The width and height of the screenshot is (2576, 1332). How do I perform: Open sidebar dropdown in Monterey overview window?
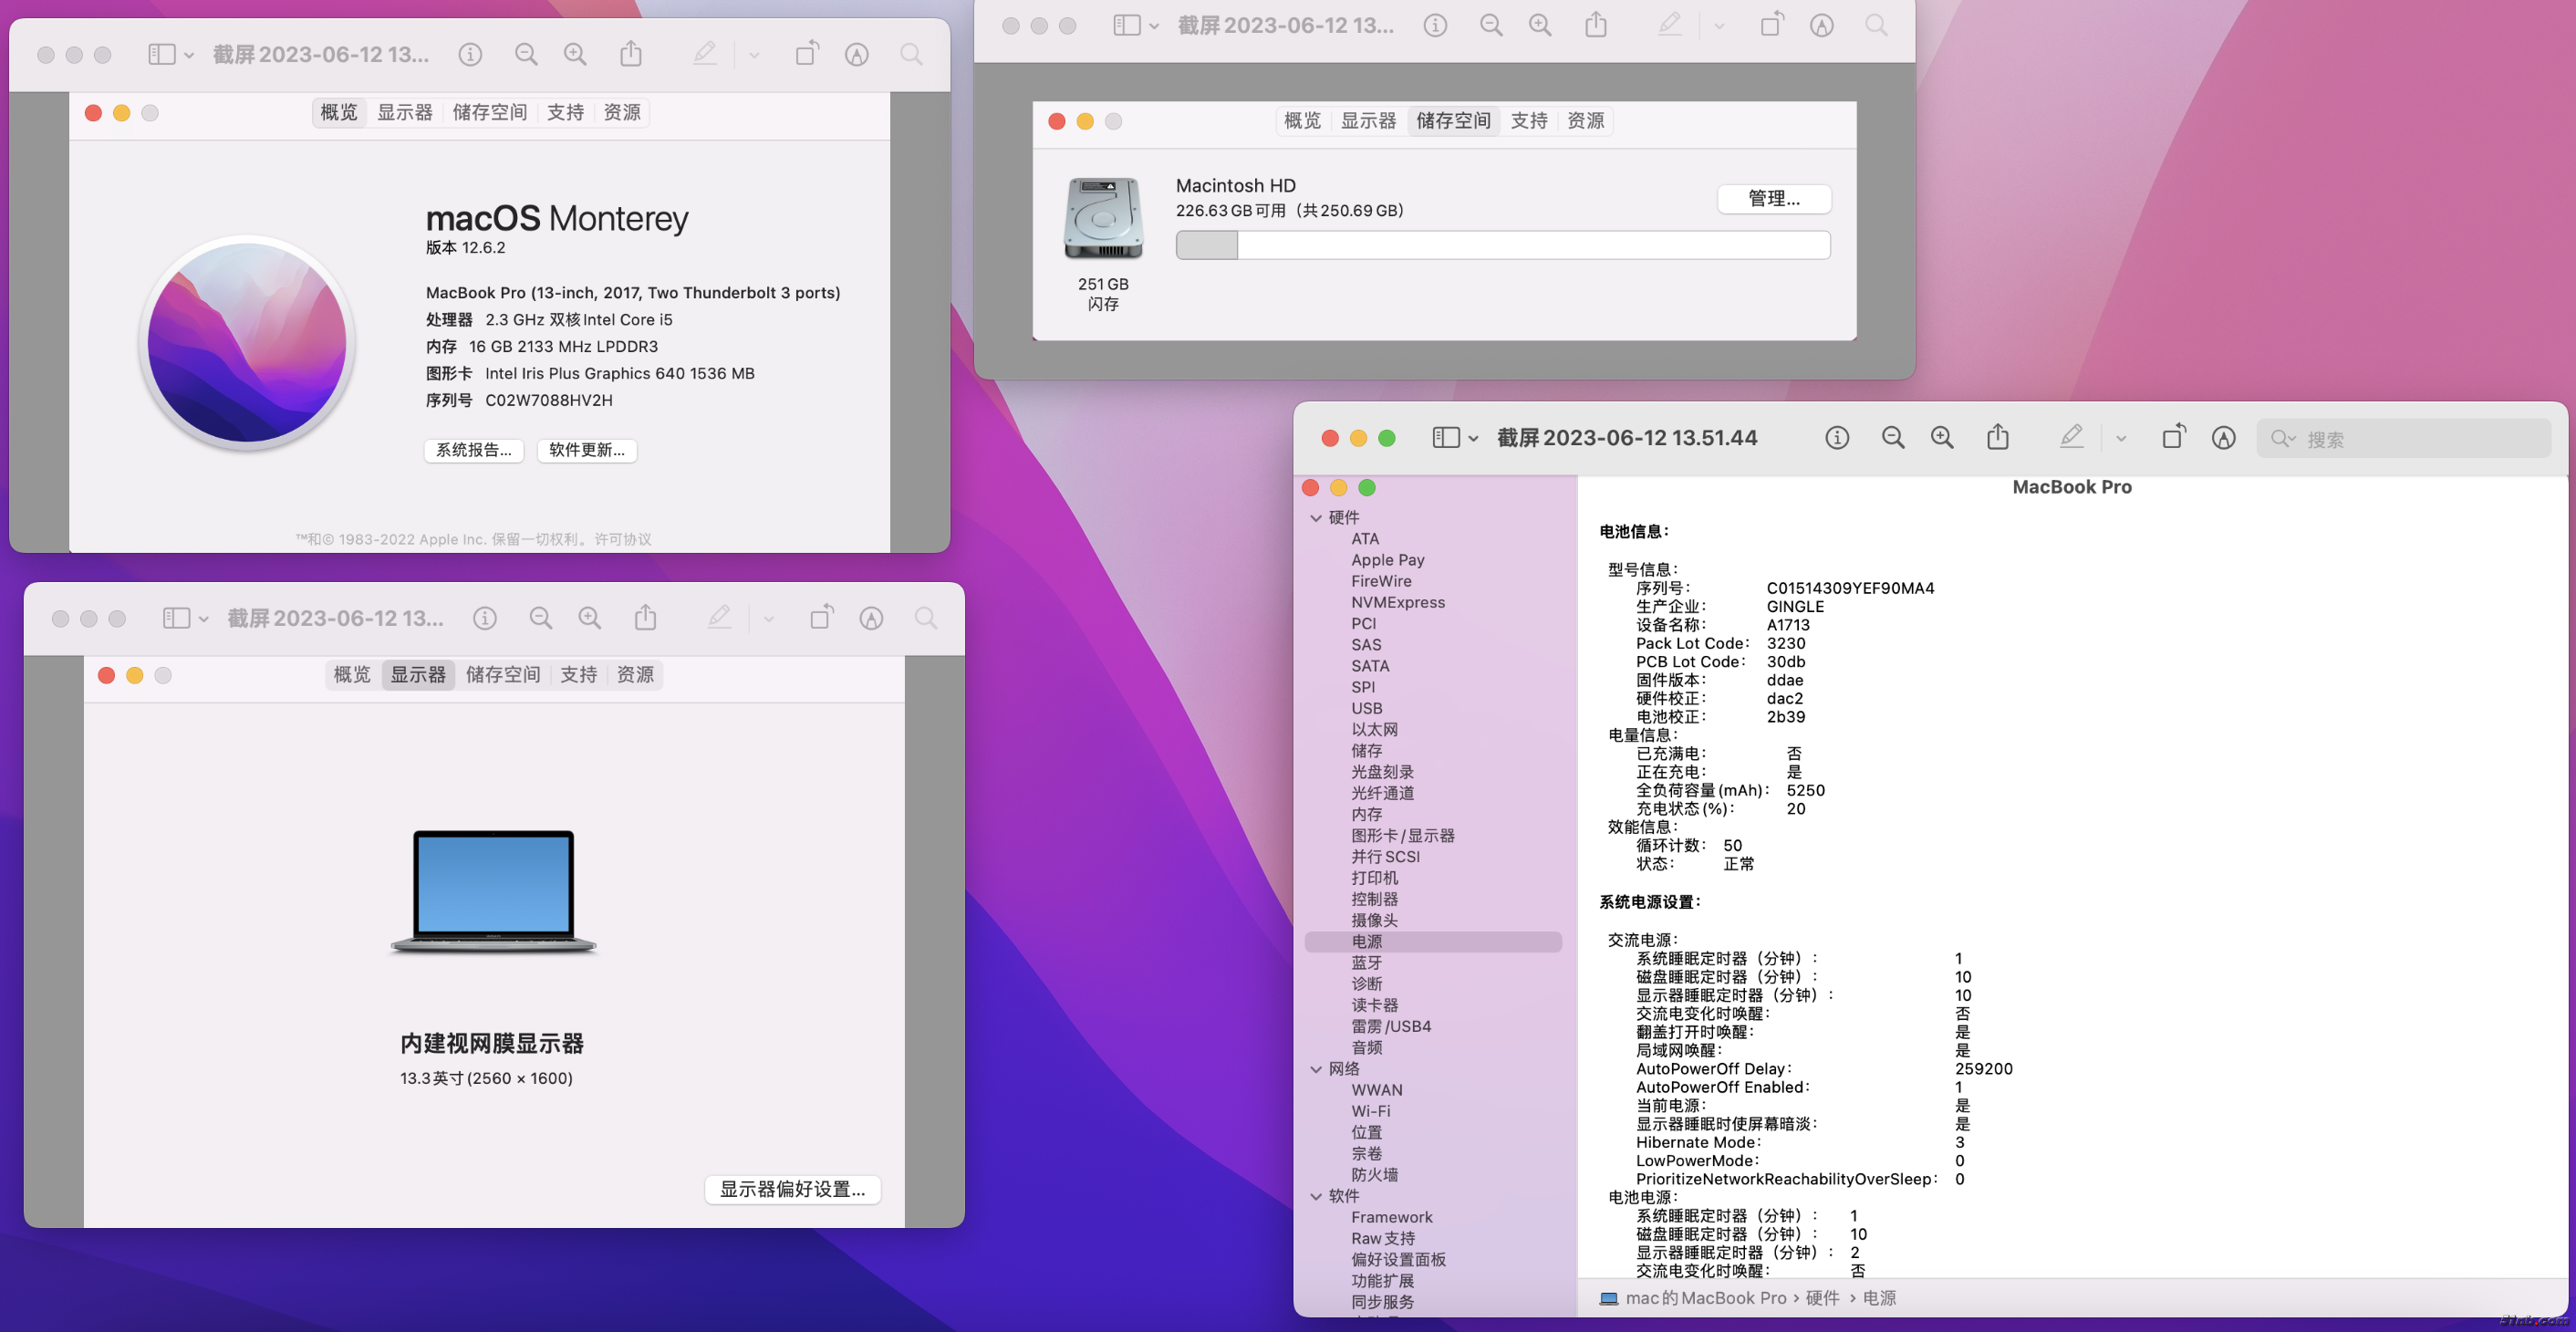click(x=171, y=54)
